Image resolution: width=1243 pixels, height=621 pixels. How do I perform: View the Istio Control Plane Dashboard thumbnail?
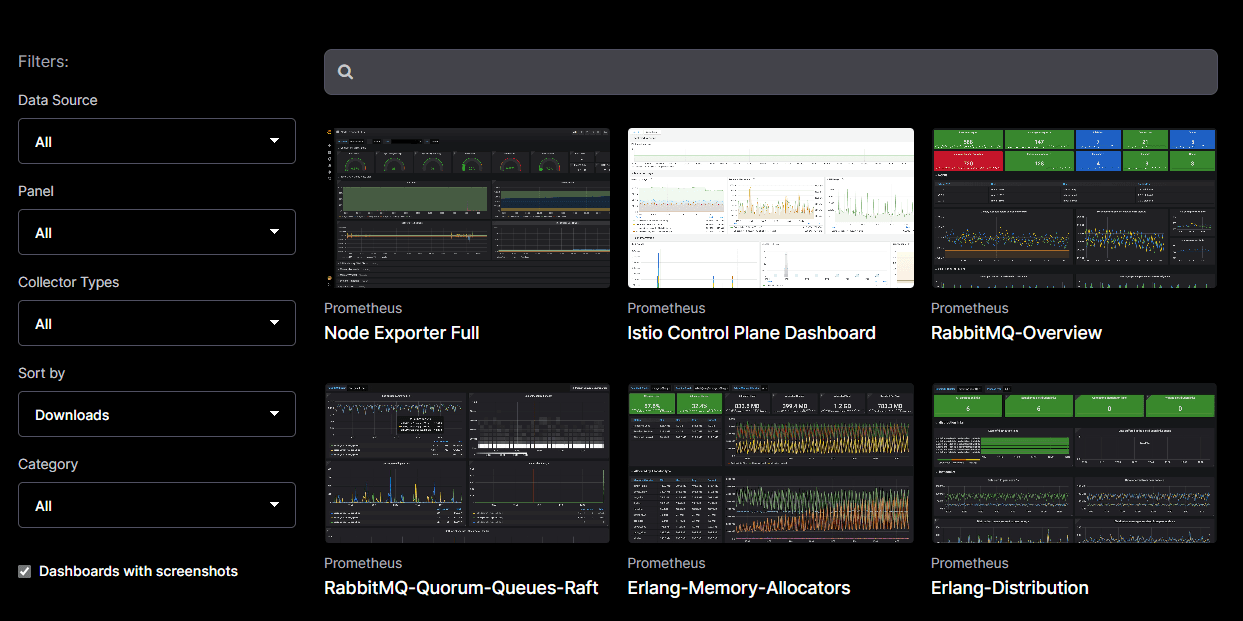[771, 208]
